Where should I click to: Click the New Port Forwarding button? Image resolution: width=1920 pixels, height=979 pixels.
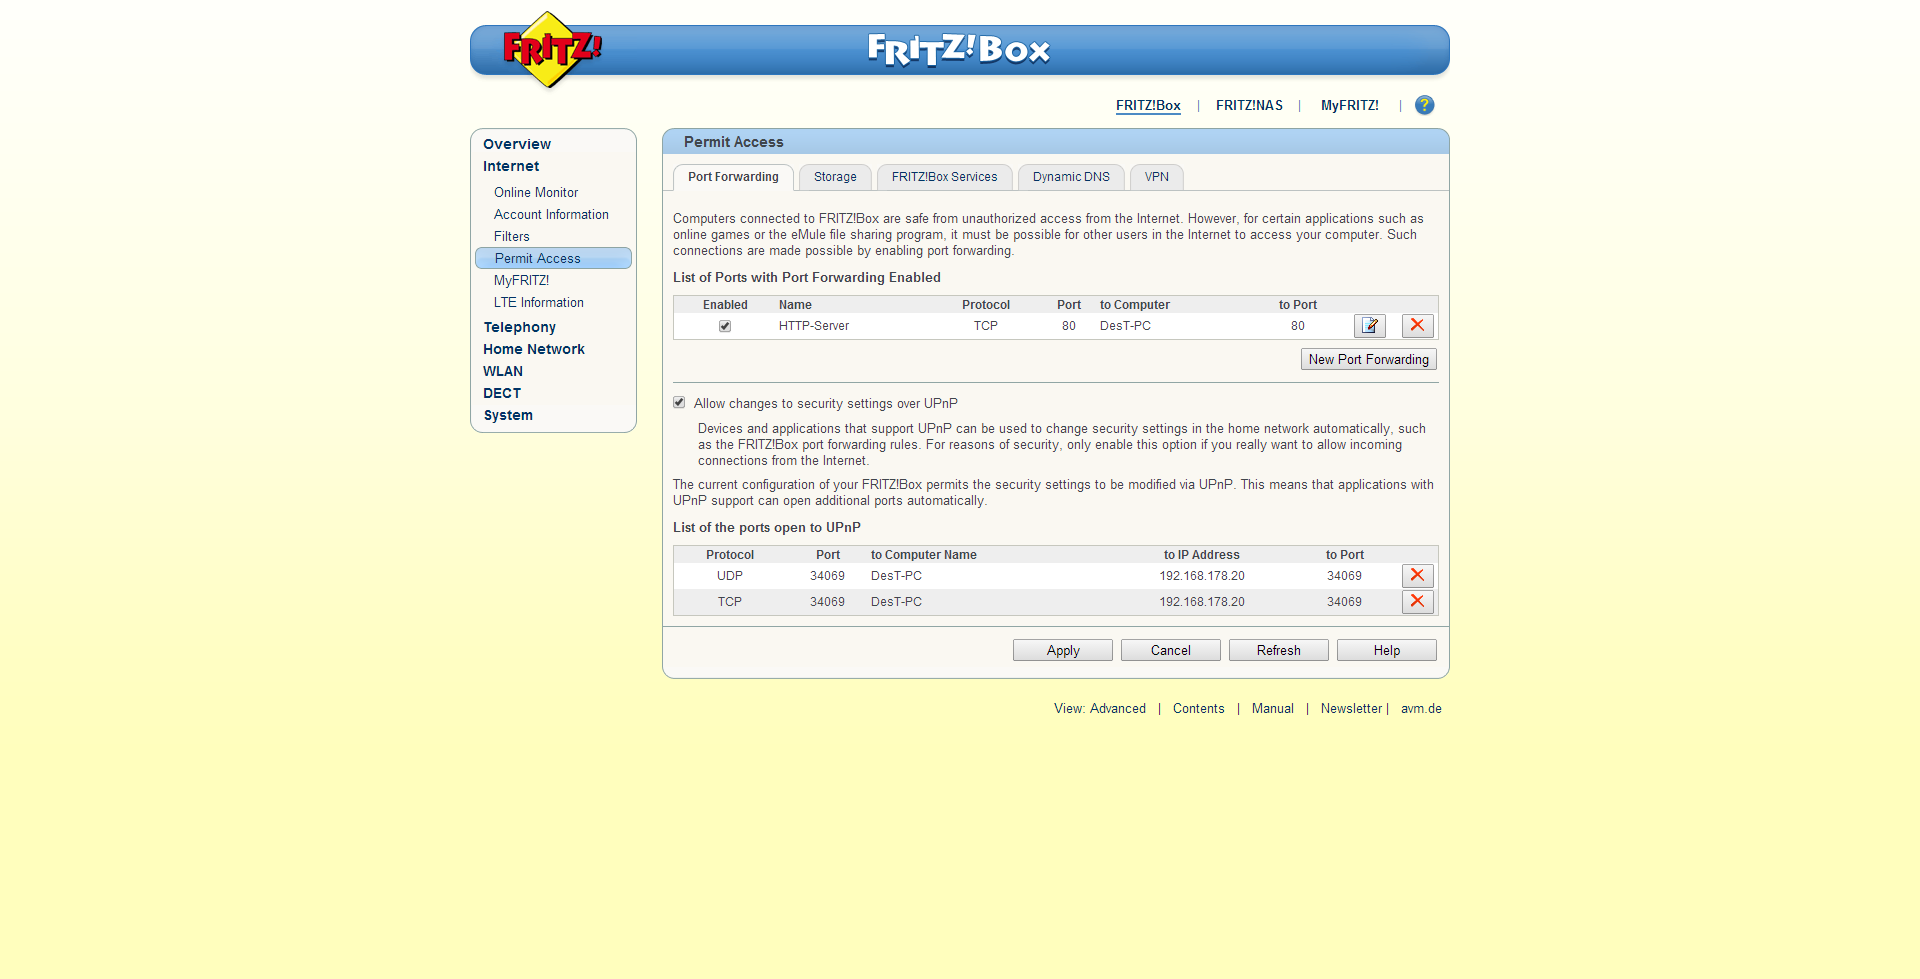tap(1369, 359)
